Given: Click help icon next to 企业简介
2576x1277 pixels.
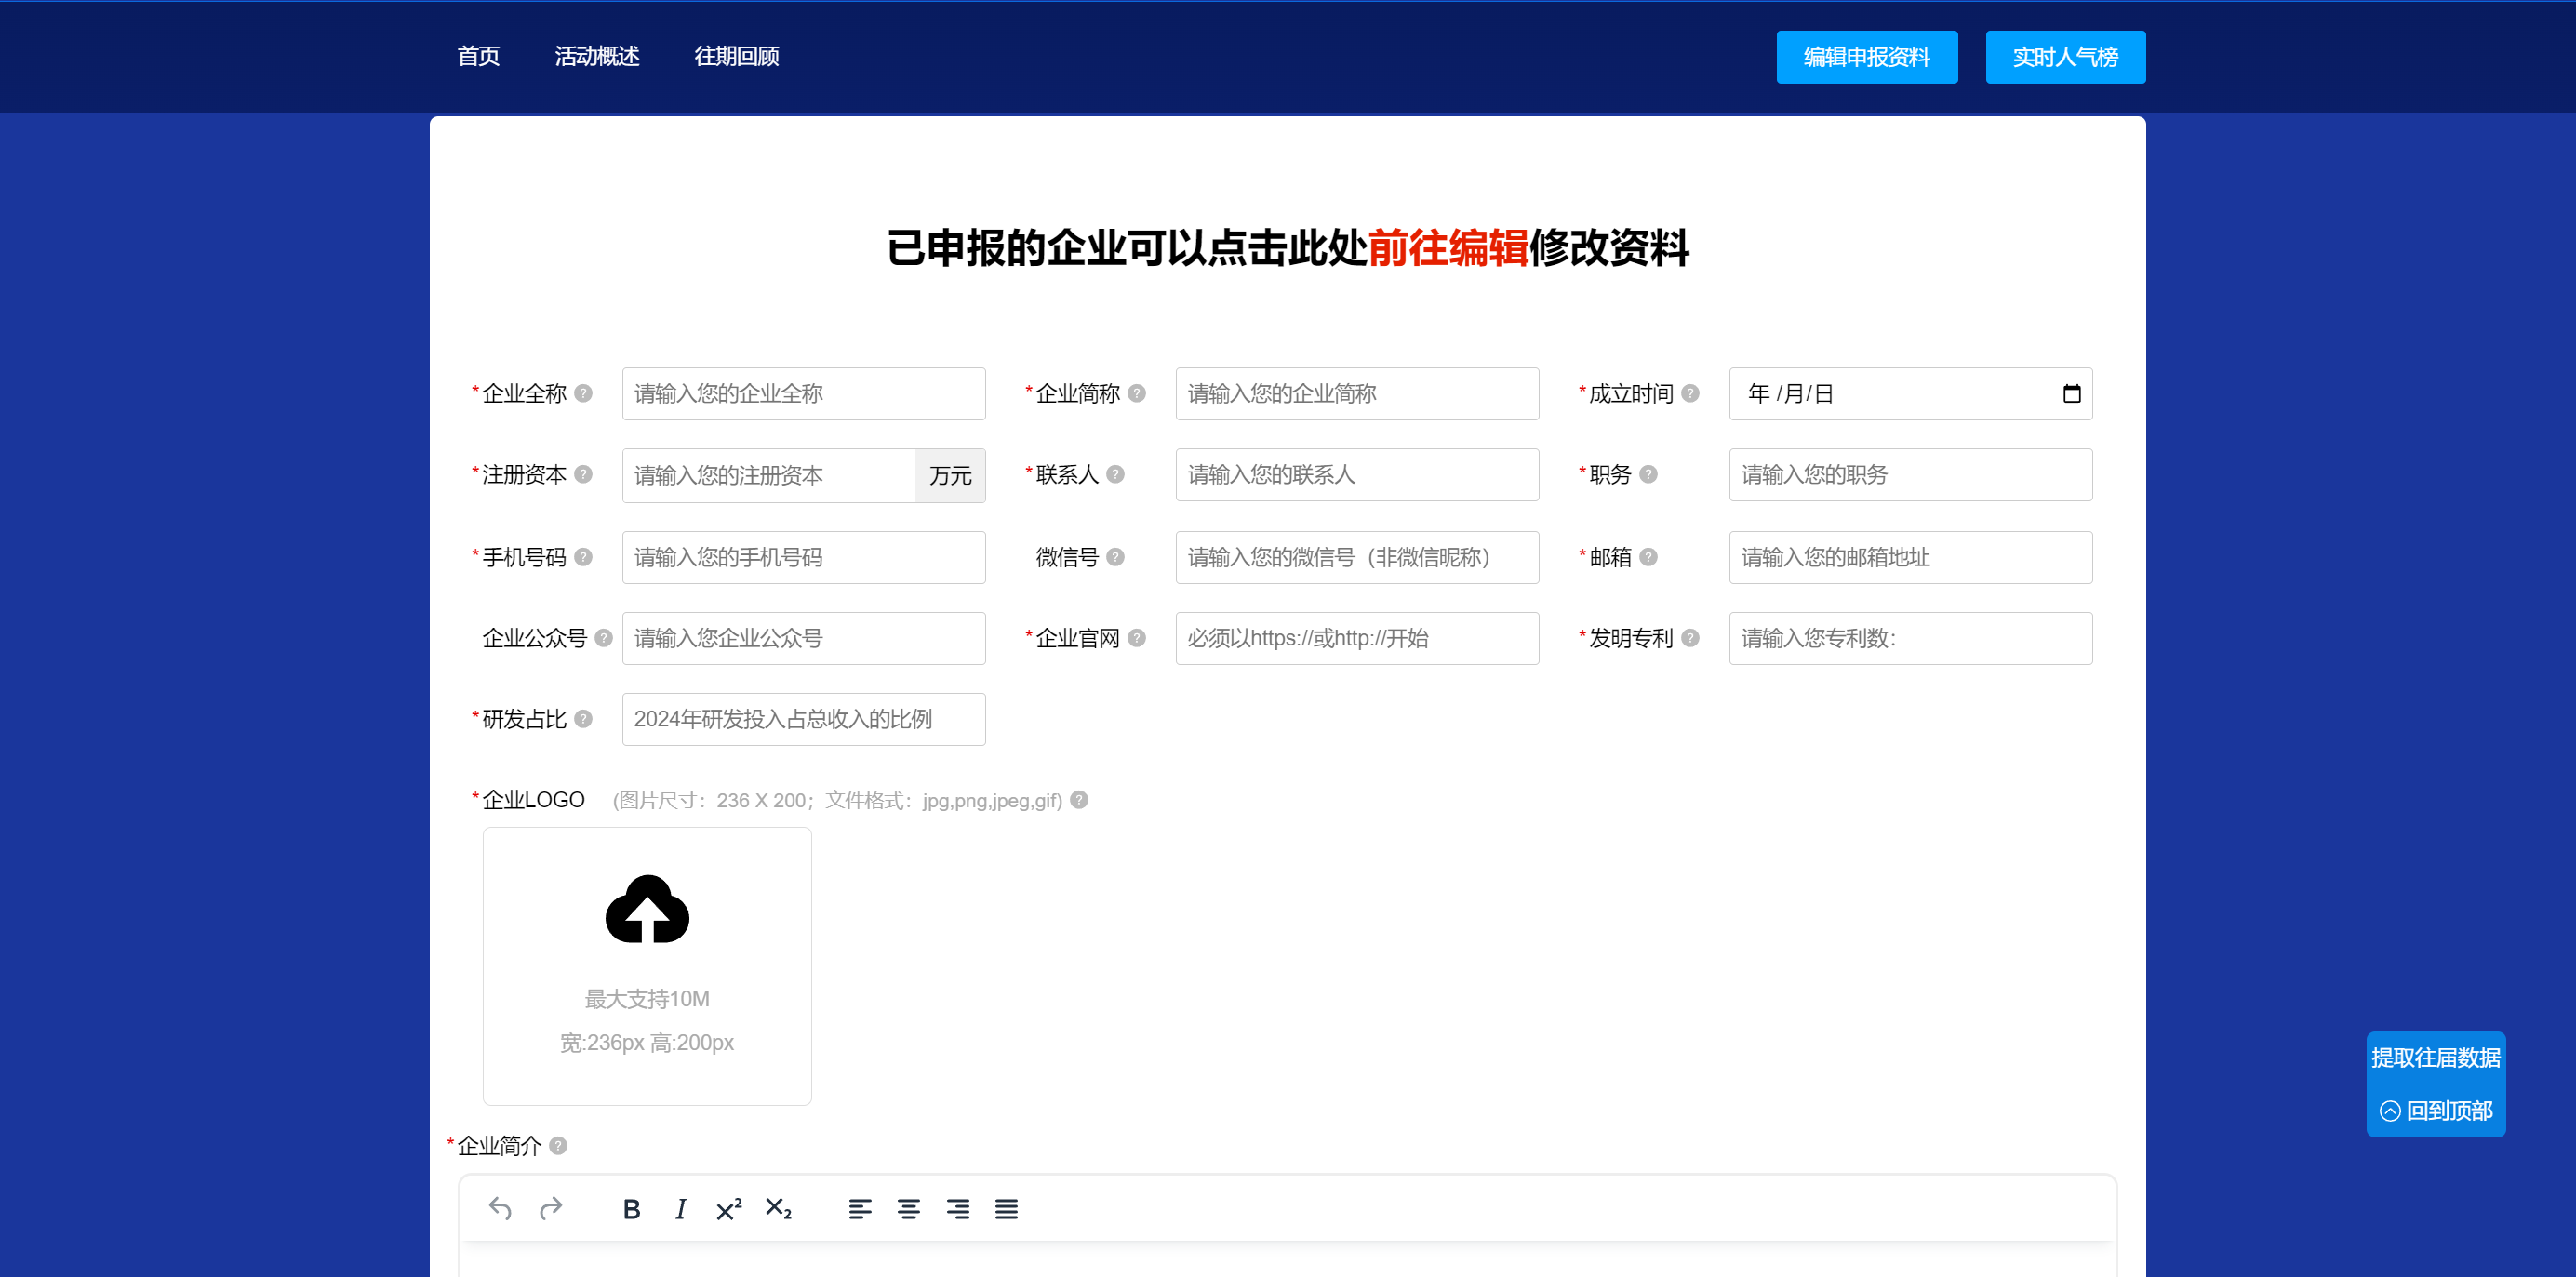Looking at the screenshot, I should point(559,1146).
